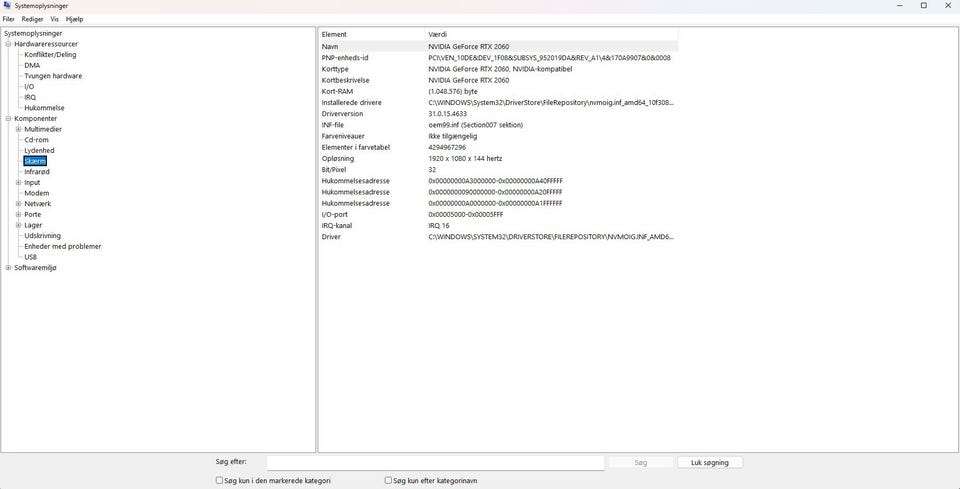Click memory address value ending A40FFFFF
This screenshot has width=960, height=489.
pyautogui.click(x=495, y=181)
